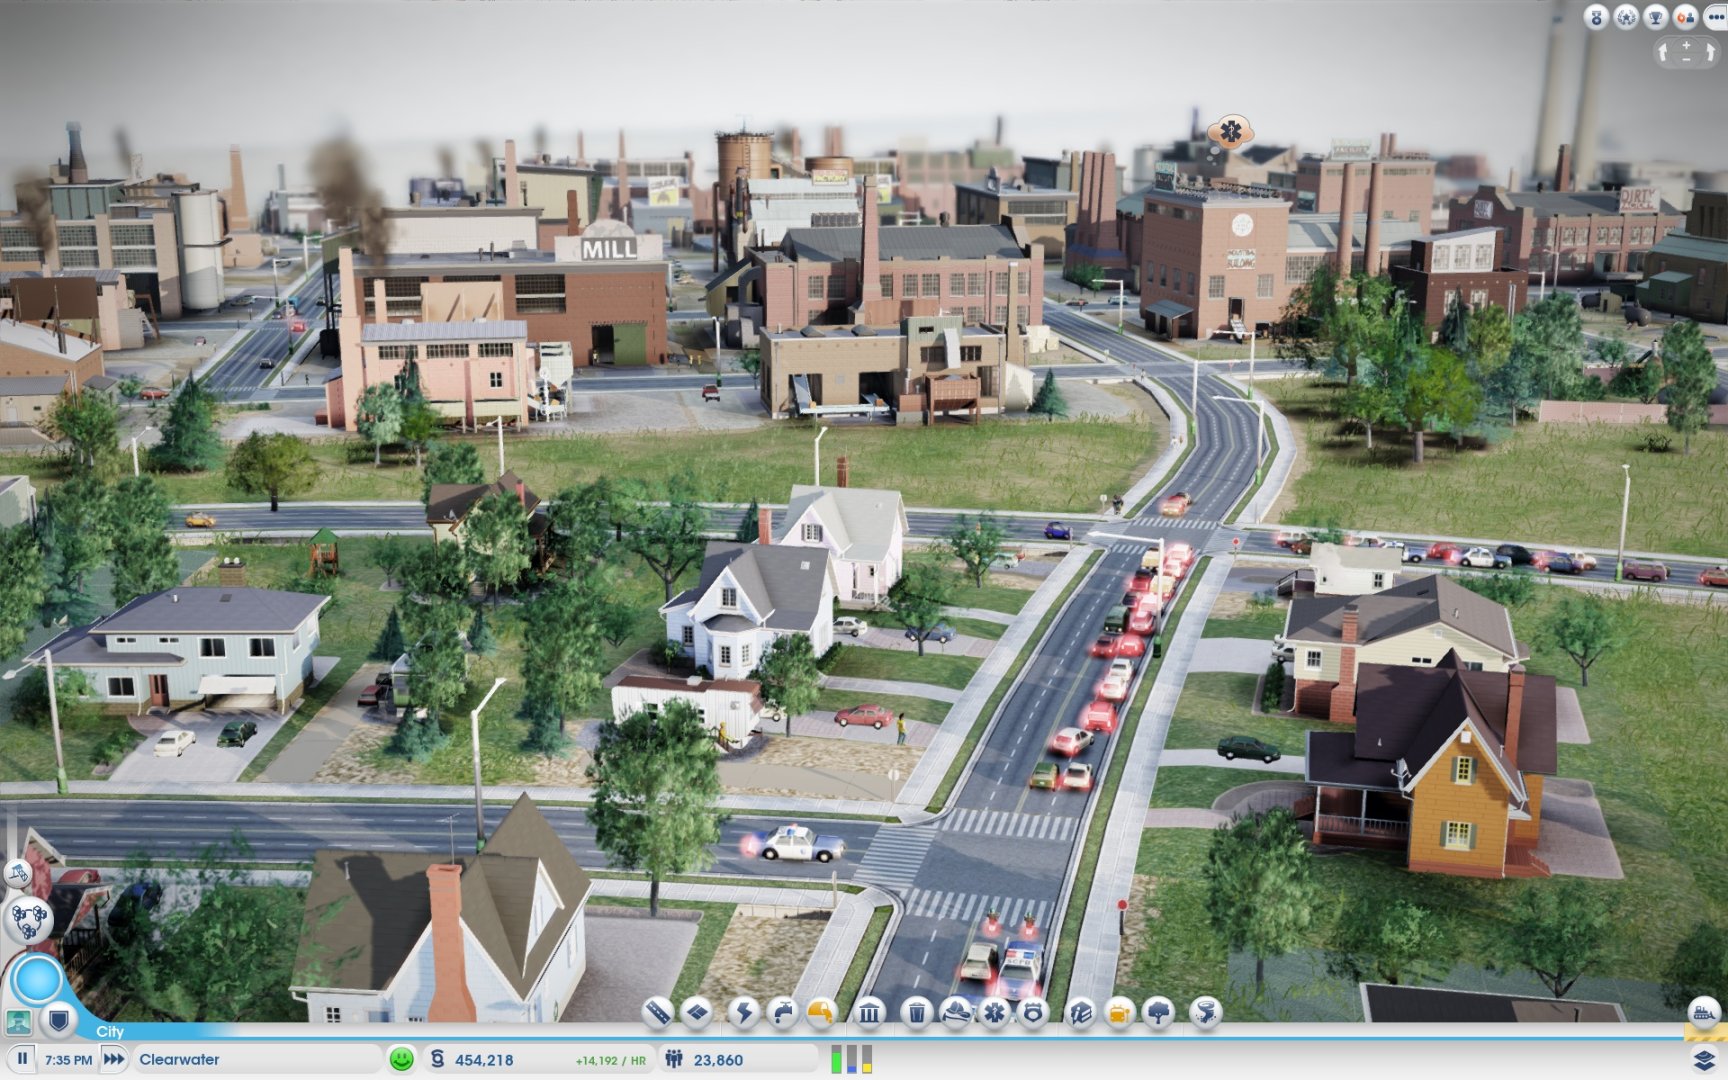The image size is (1728, 1080).
Task: Click the mayor portrait avatar
Action: [x=19, y=1022]
